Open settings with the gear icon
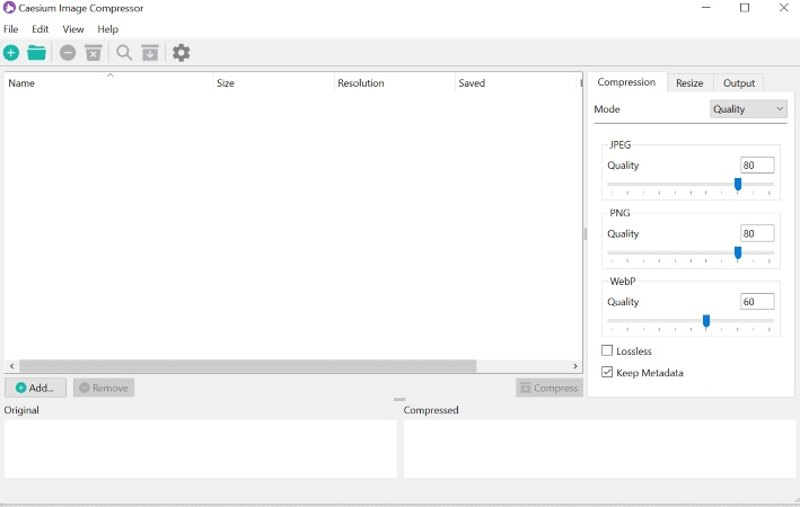The height and width of the screenshot is (507, 800). (x=181, y=53)
